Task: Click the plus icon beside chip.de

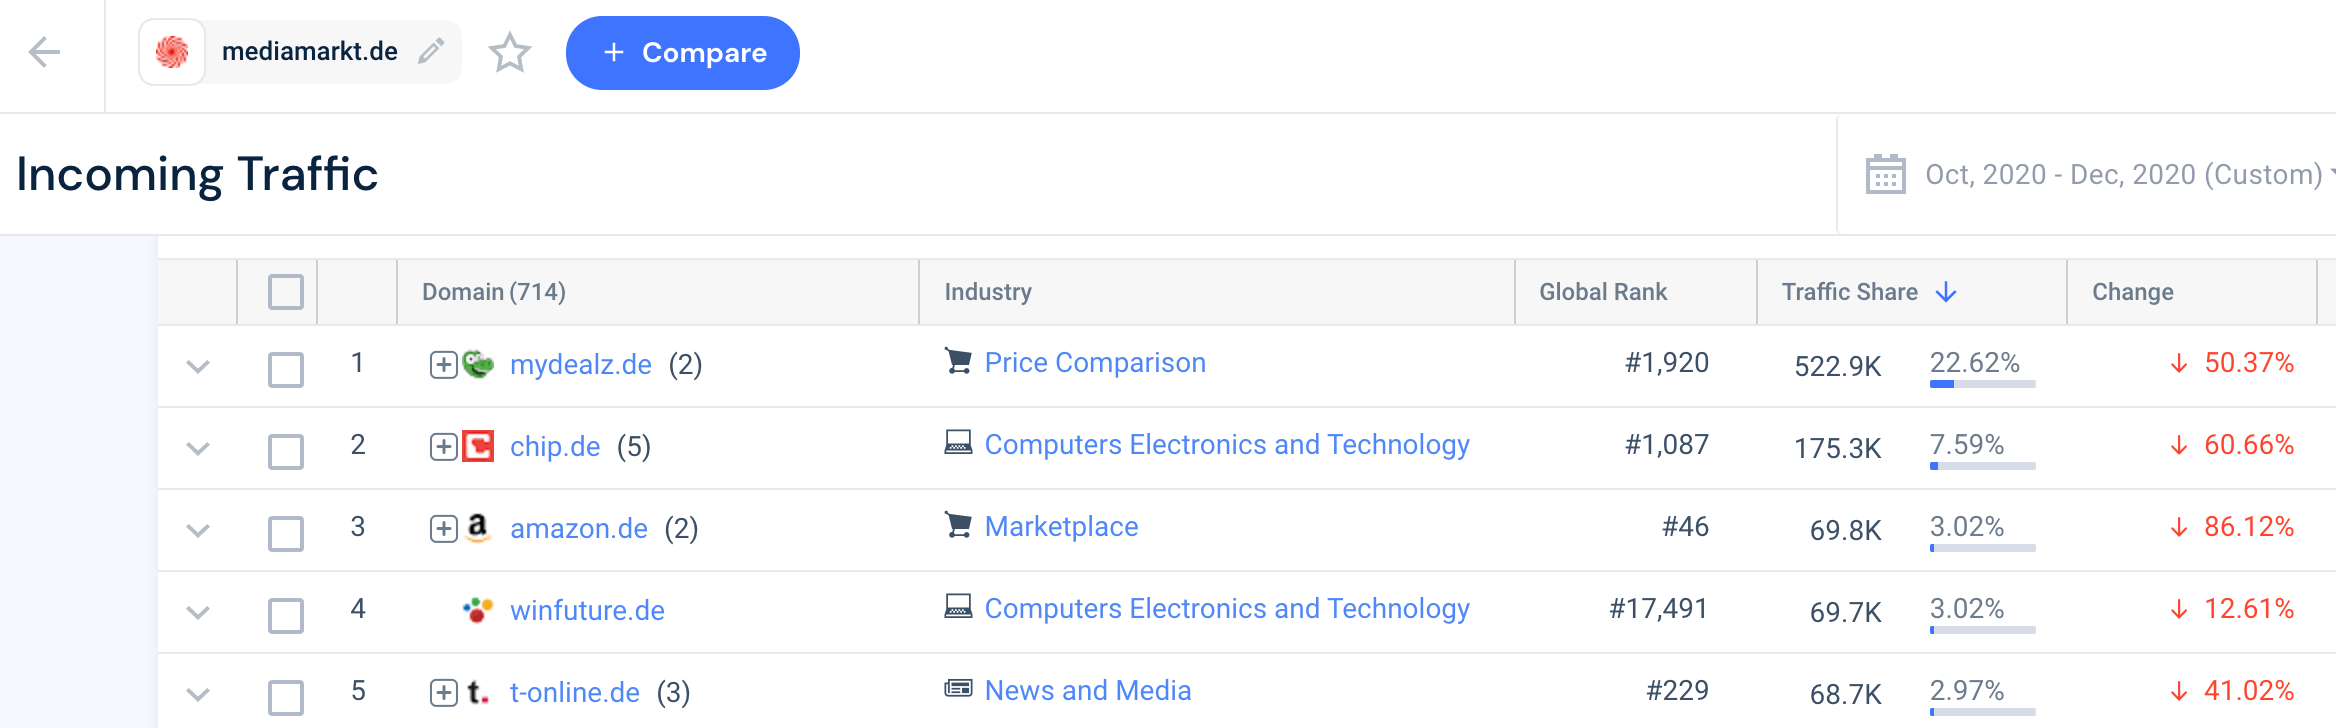Action: pyautogui.click(x=443, y=447)
